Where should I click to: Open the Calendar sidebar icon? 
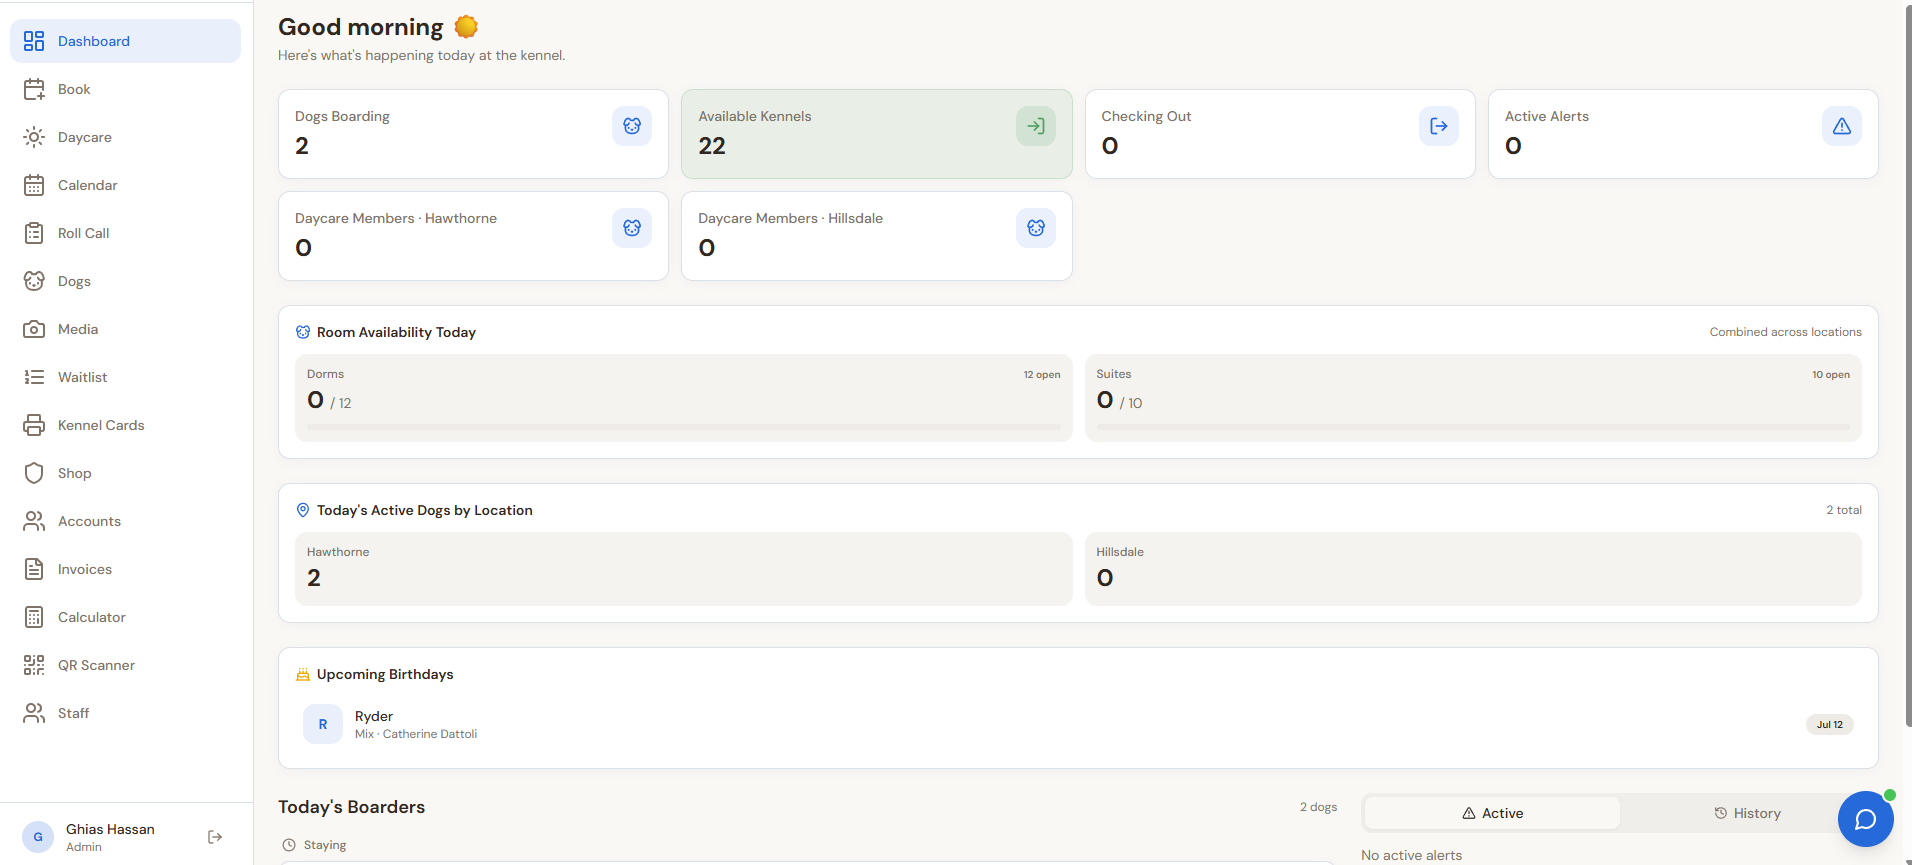[34, 185]
